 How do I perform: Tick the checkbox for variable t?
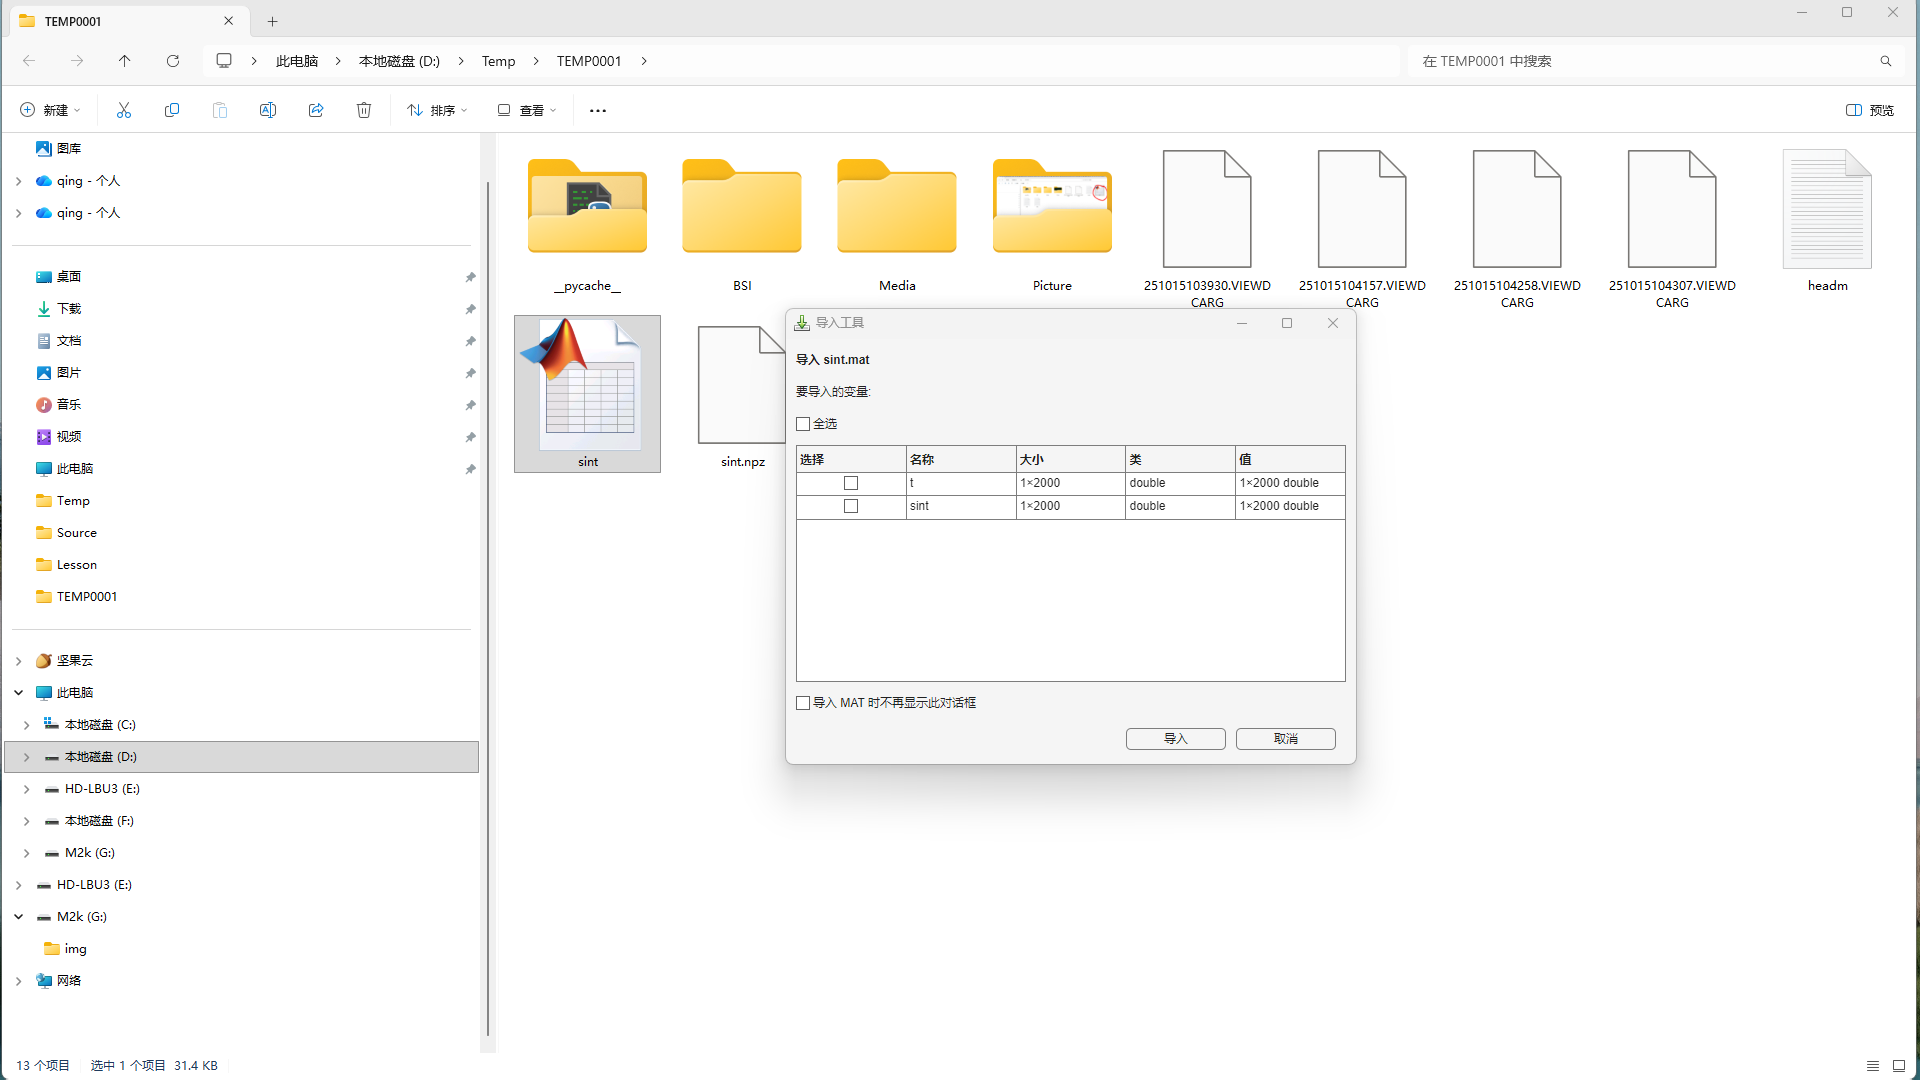pyautogui.click(x=851, y=483)
